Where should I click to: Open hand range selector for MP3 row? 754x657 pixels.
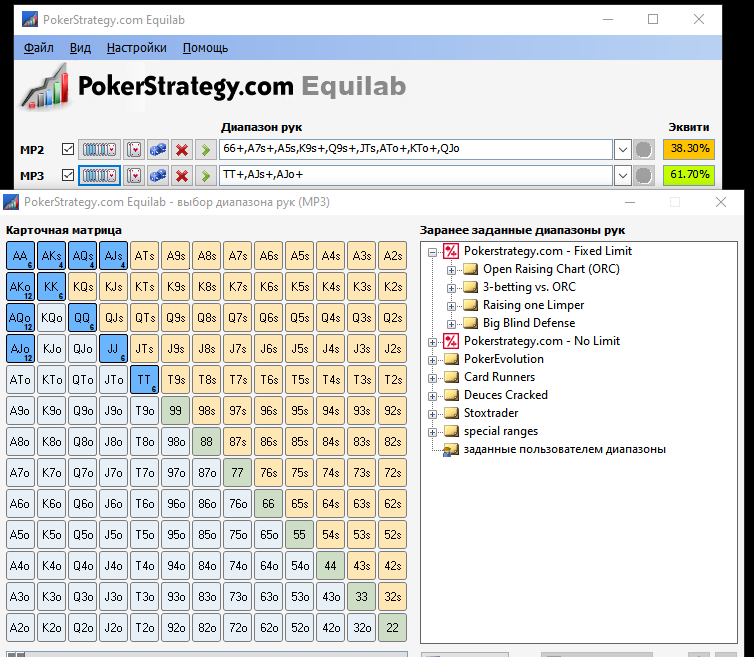click(100, 176)
